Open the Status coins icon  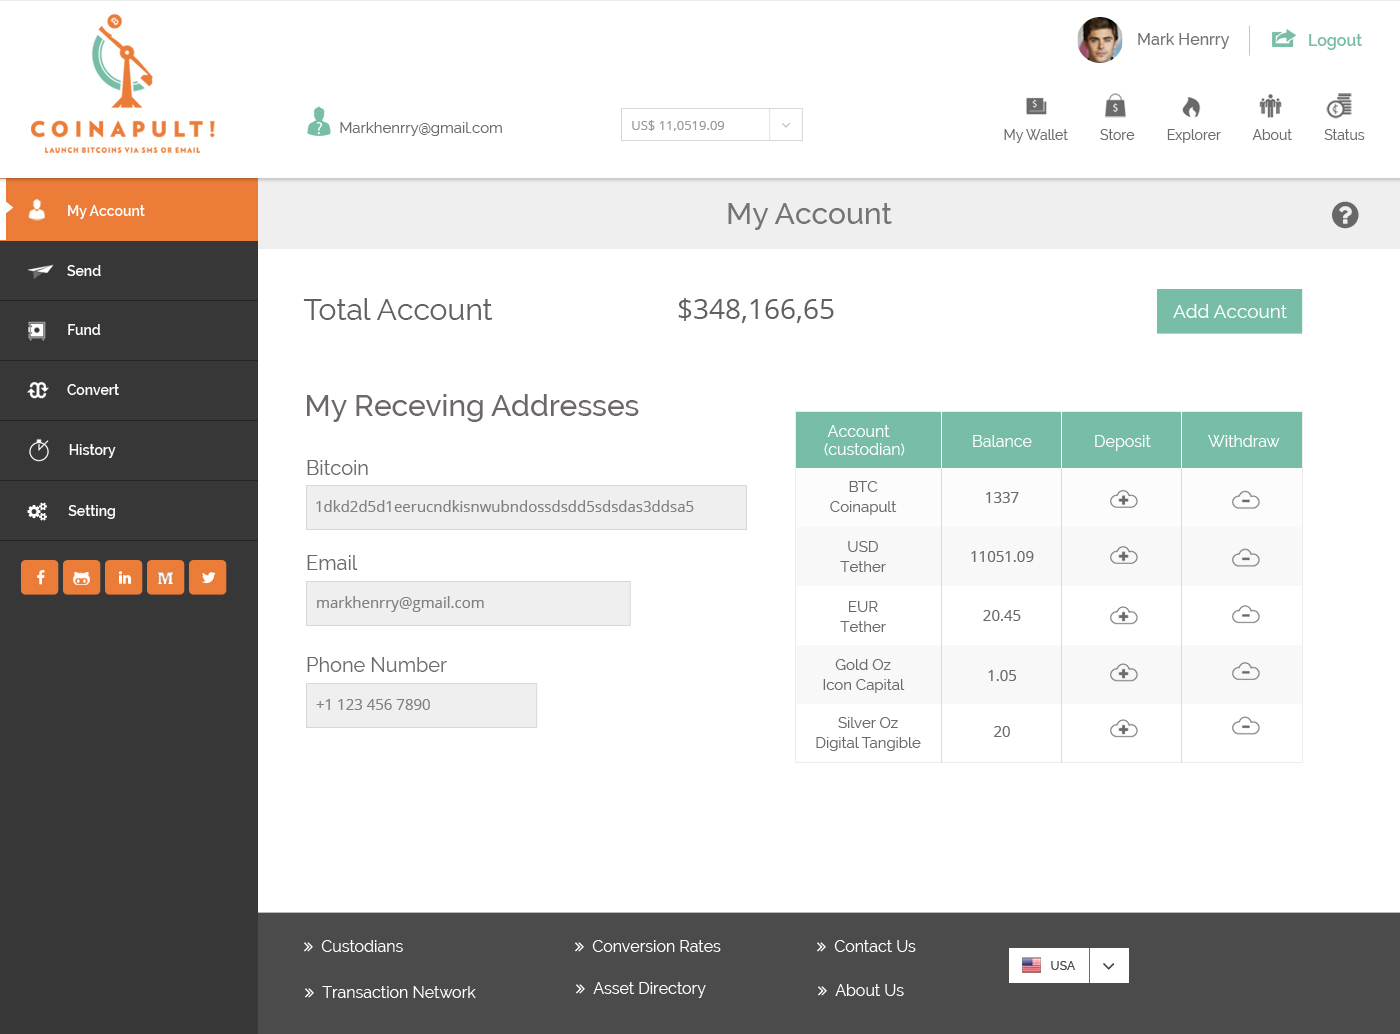(1340, 106)
